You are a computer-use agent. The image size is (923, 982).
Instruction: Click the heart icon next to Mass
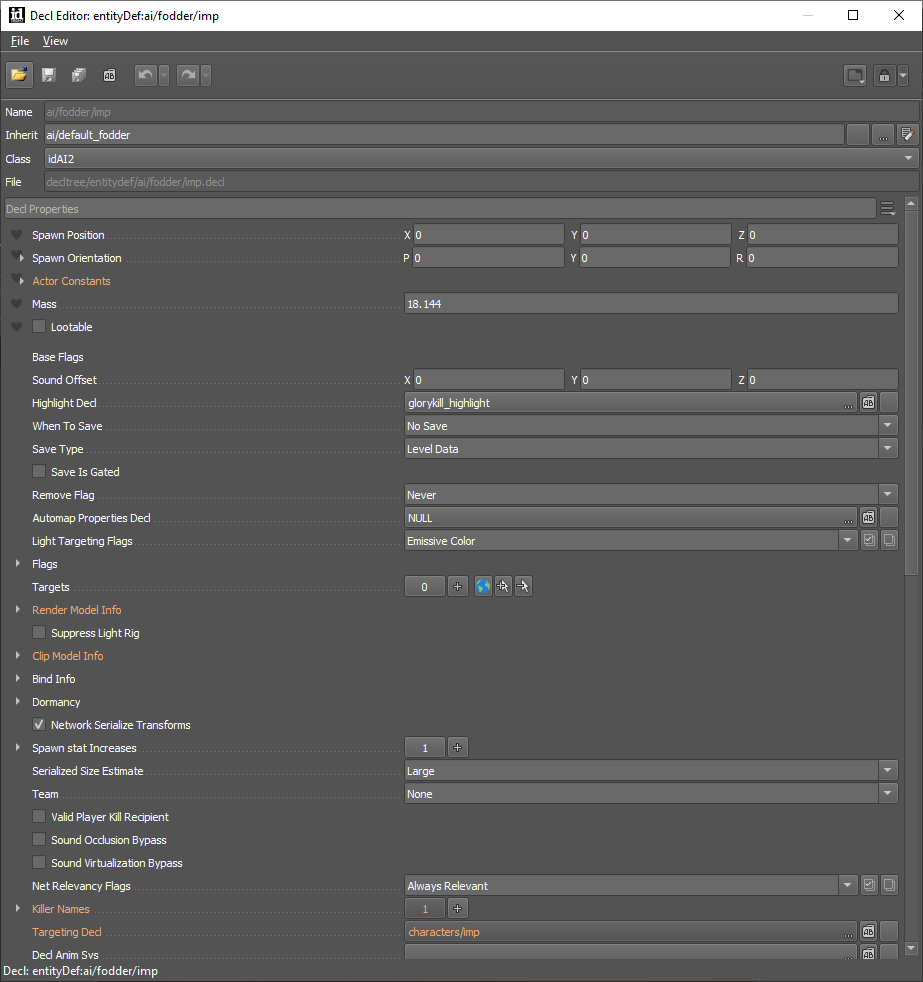pyautogui.click(x=17, y=304)
